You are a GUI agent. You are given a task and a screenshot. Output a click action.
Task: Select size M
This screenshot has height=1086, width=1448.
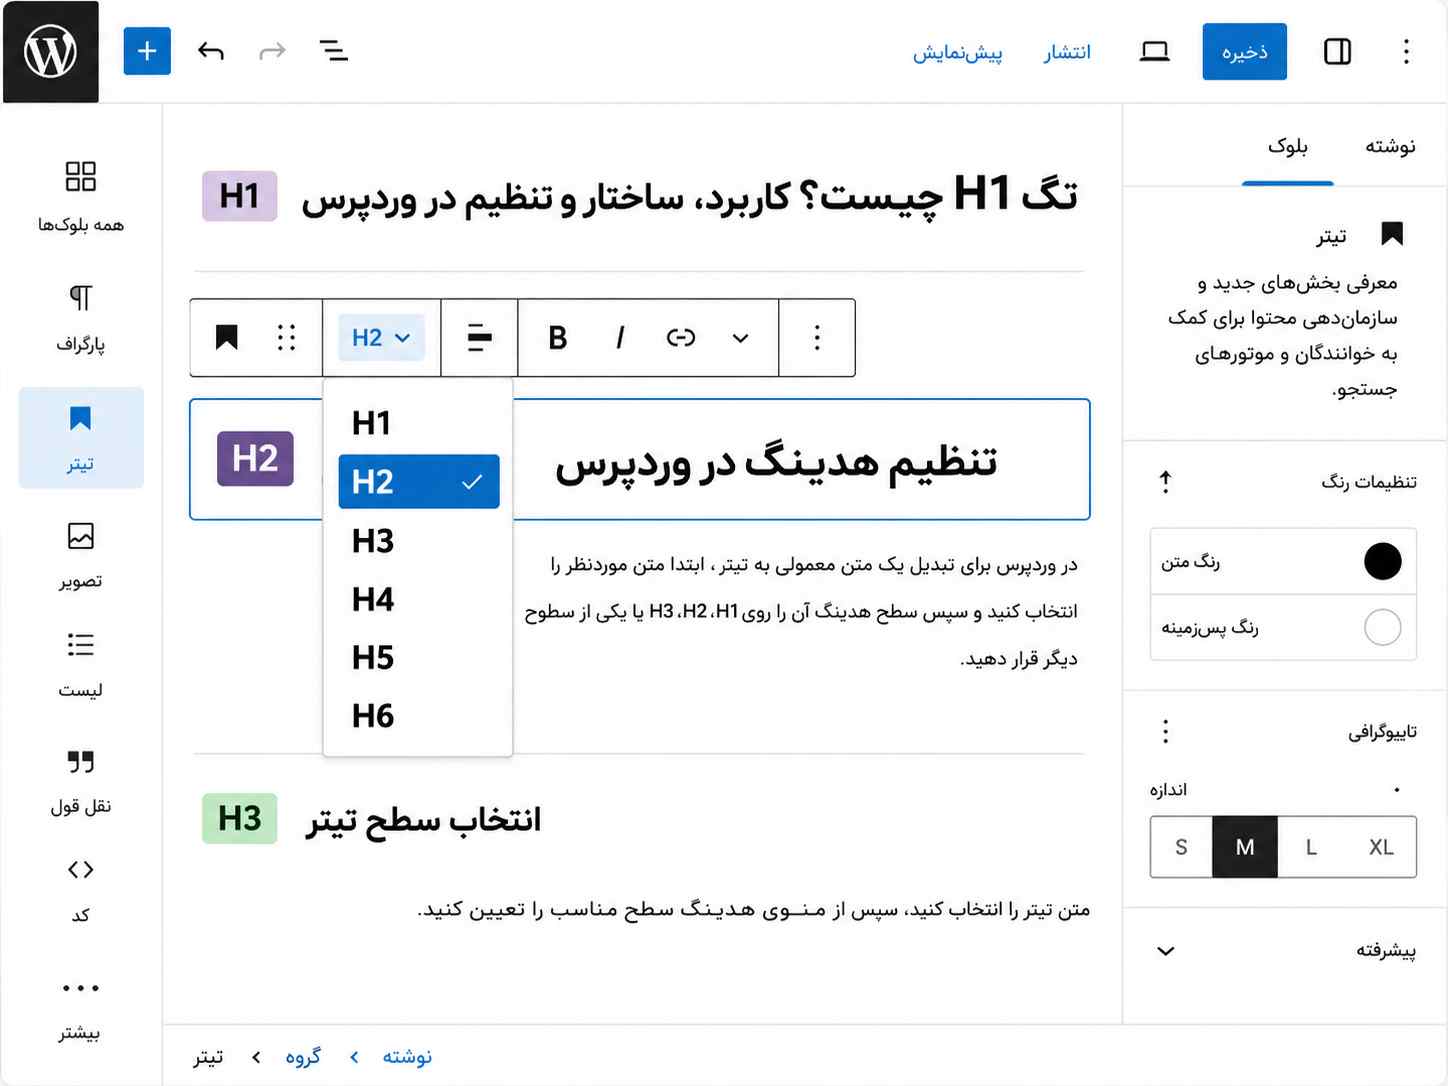(1245, 847)
